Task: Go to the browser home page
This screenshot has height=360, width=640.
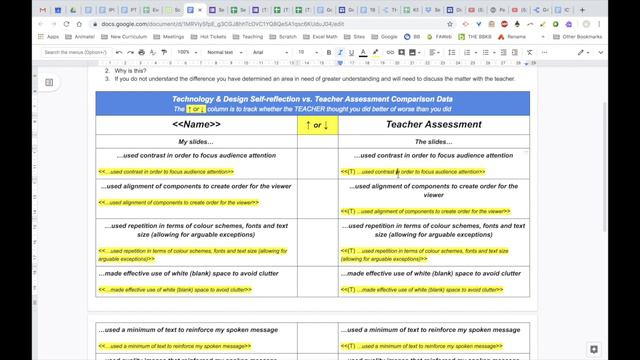Action: [79, 24]
